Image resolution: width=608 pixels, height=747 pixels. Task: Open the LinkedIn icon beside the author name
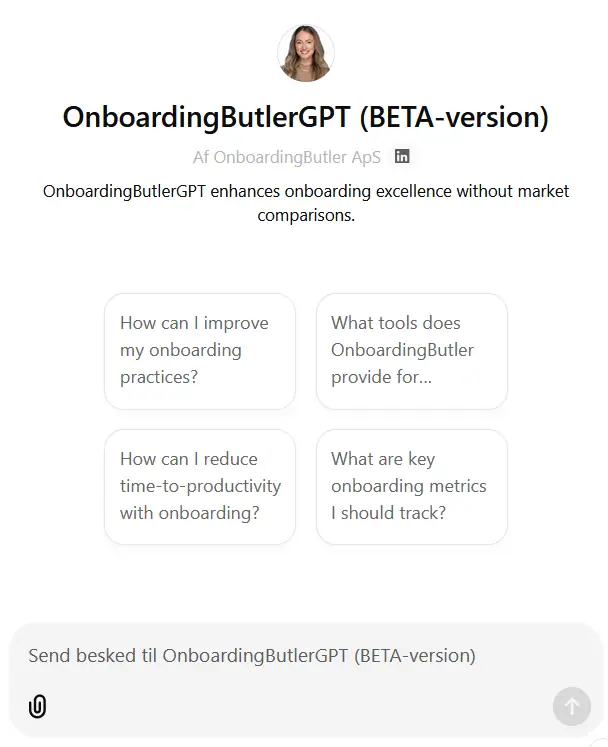[402, 157]
